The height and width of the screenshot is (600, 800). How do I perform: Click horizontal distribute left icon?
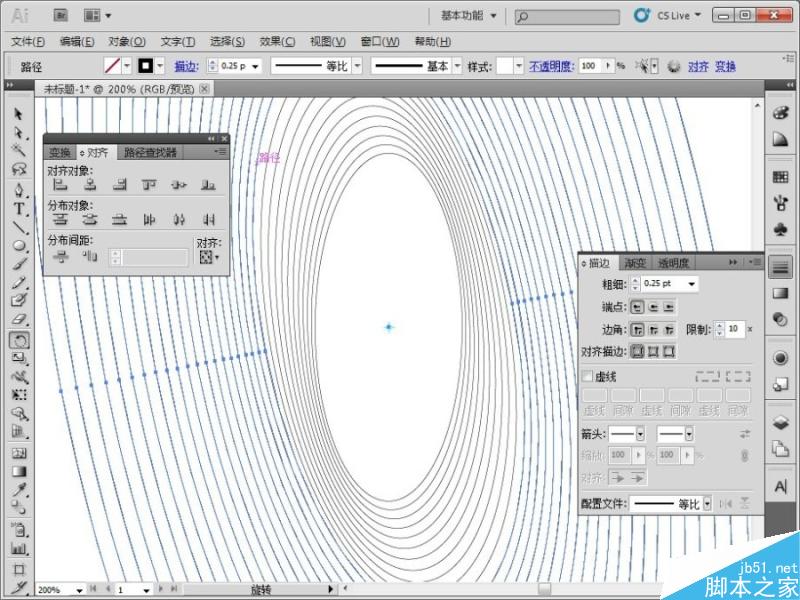pos(149,219)
